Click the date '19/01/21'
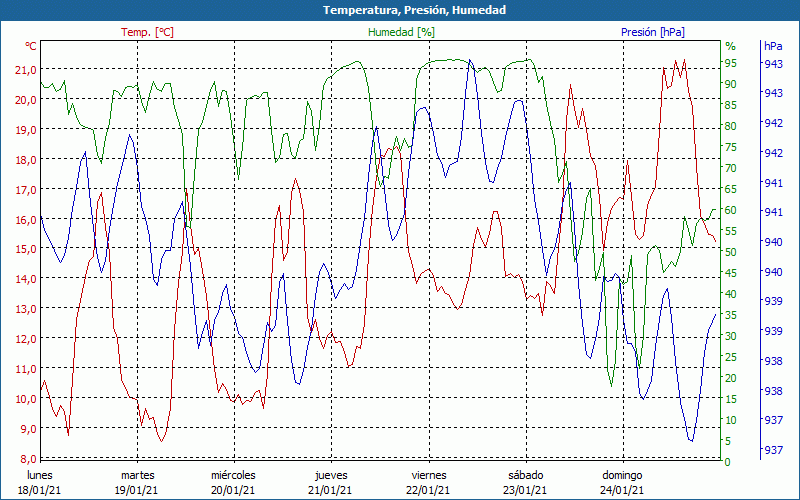Image resolution: width=800 pixels, height=500 pixels. (x=136, y=491)
